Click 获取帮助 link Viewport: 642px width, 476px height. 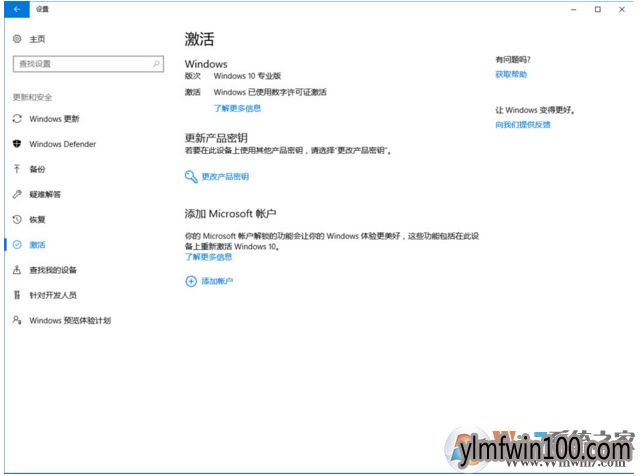pos(511,74)
